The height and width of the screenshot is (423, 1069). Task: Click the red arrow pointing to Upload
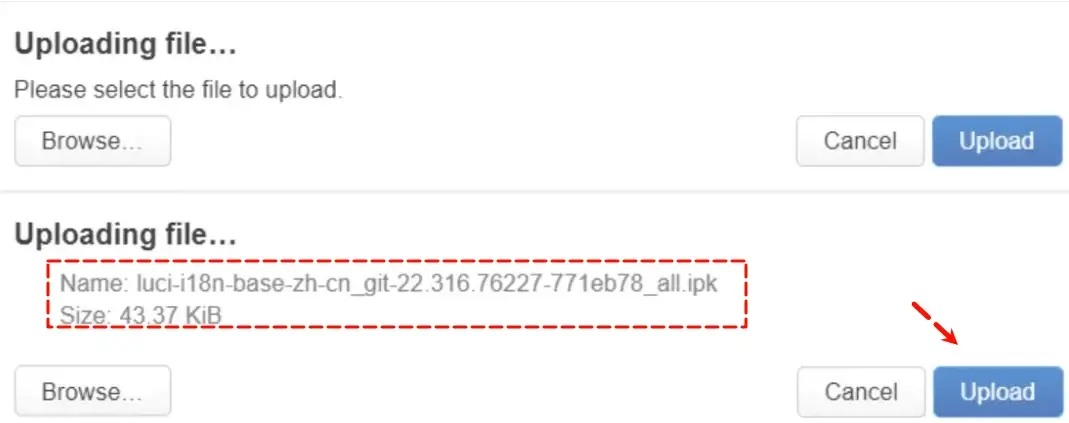pyautogui.click(x=936, y=323)
